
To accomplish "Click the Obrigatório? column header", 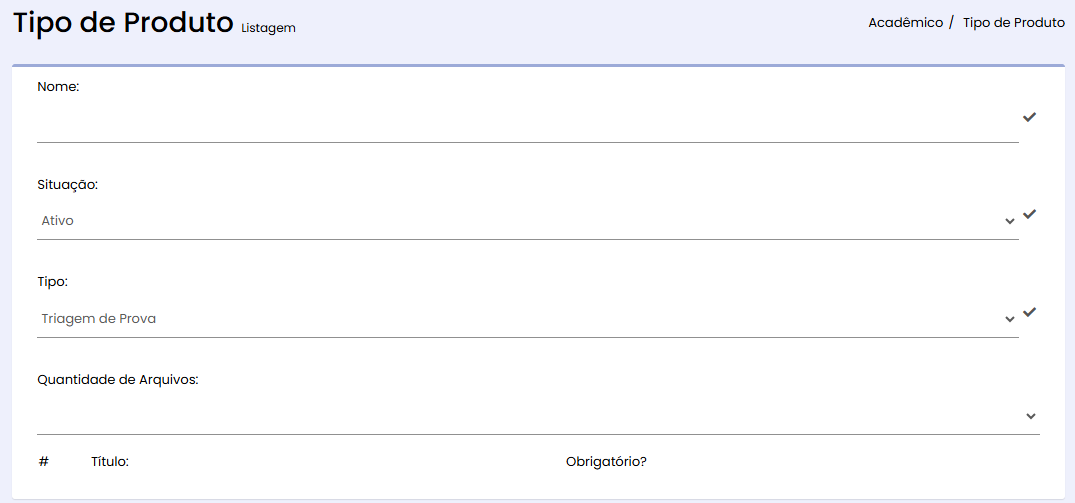I will 606,462.
